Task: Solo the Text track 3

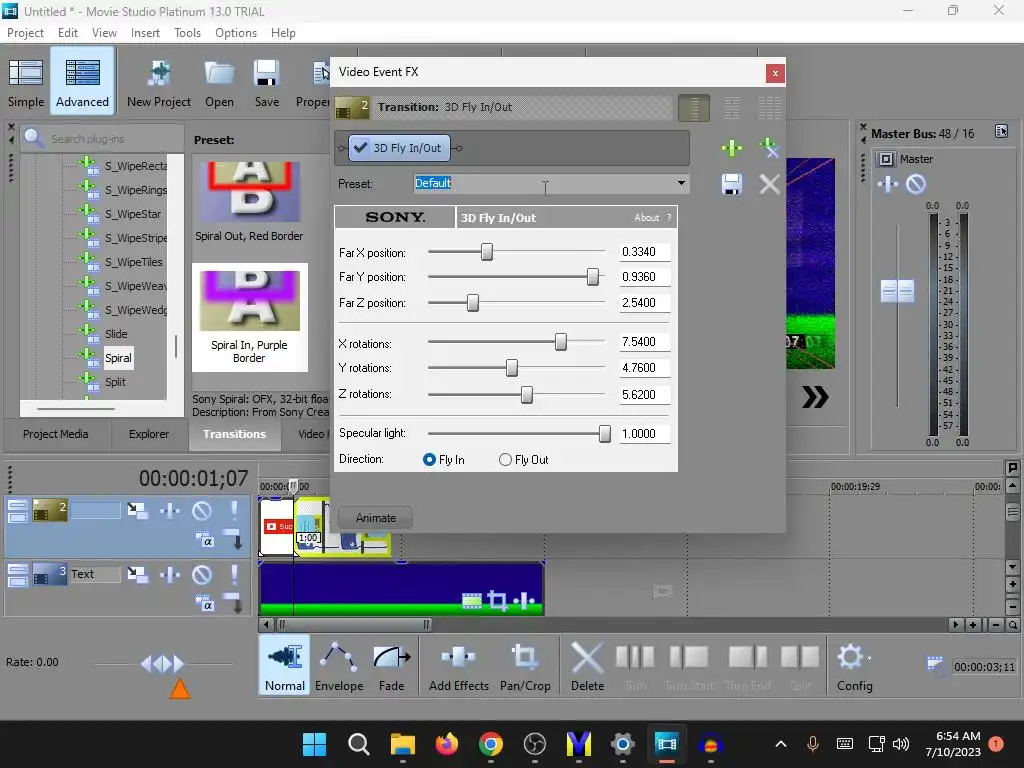Action: click(x=234, y=574)
